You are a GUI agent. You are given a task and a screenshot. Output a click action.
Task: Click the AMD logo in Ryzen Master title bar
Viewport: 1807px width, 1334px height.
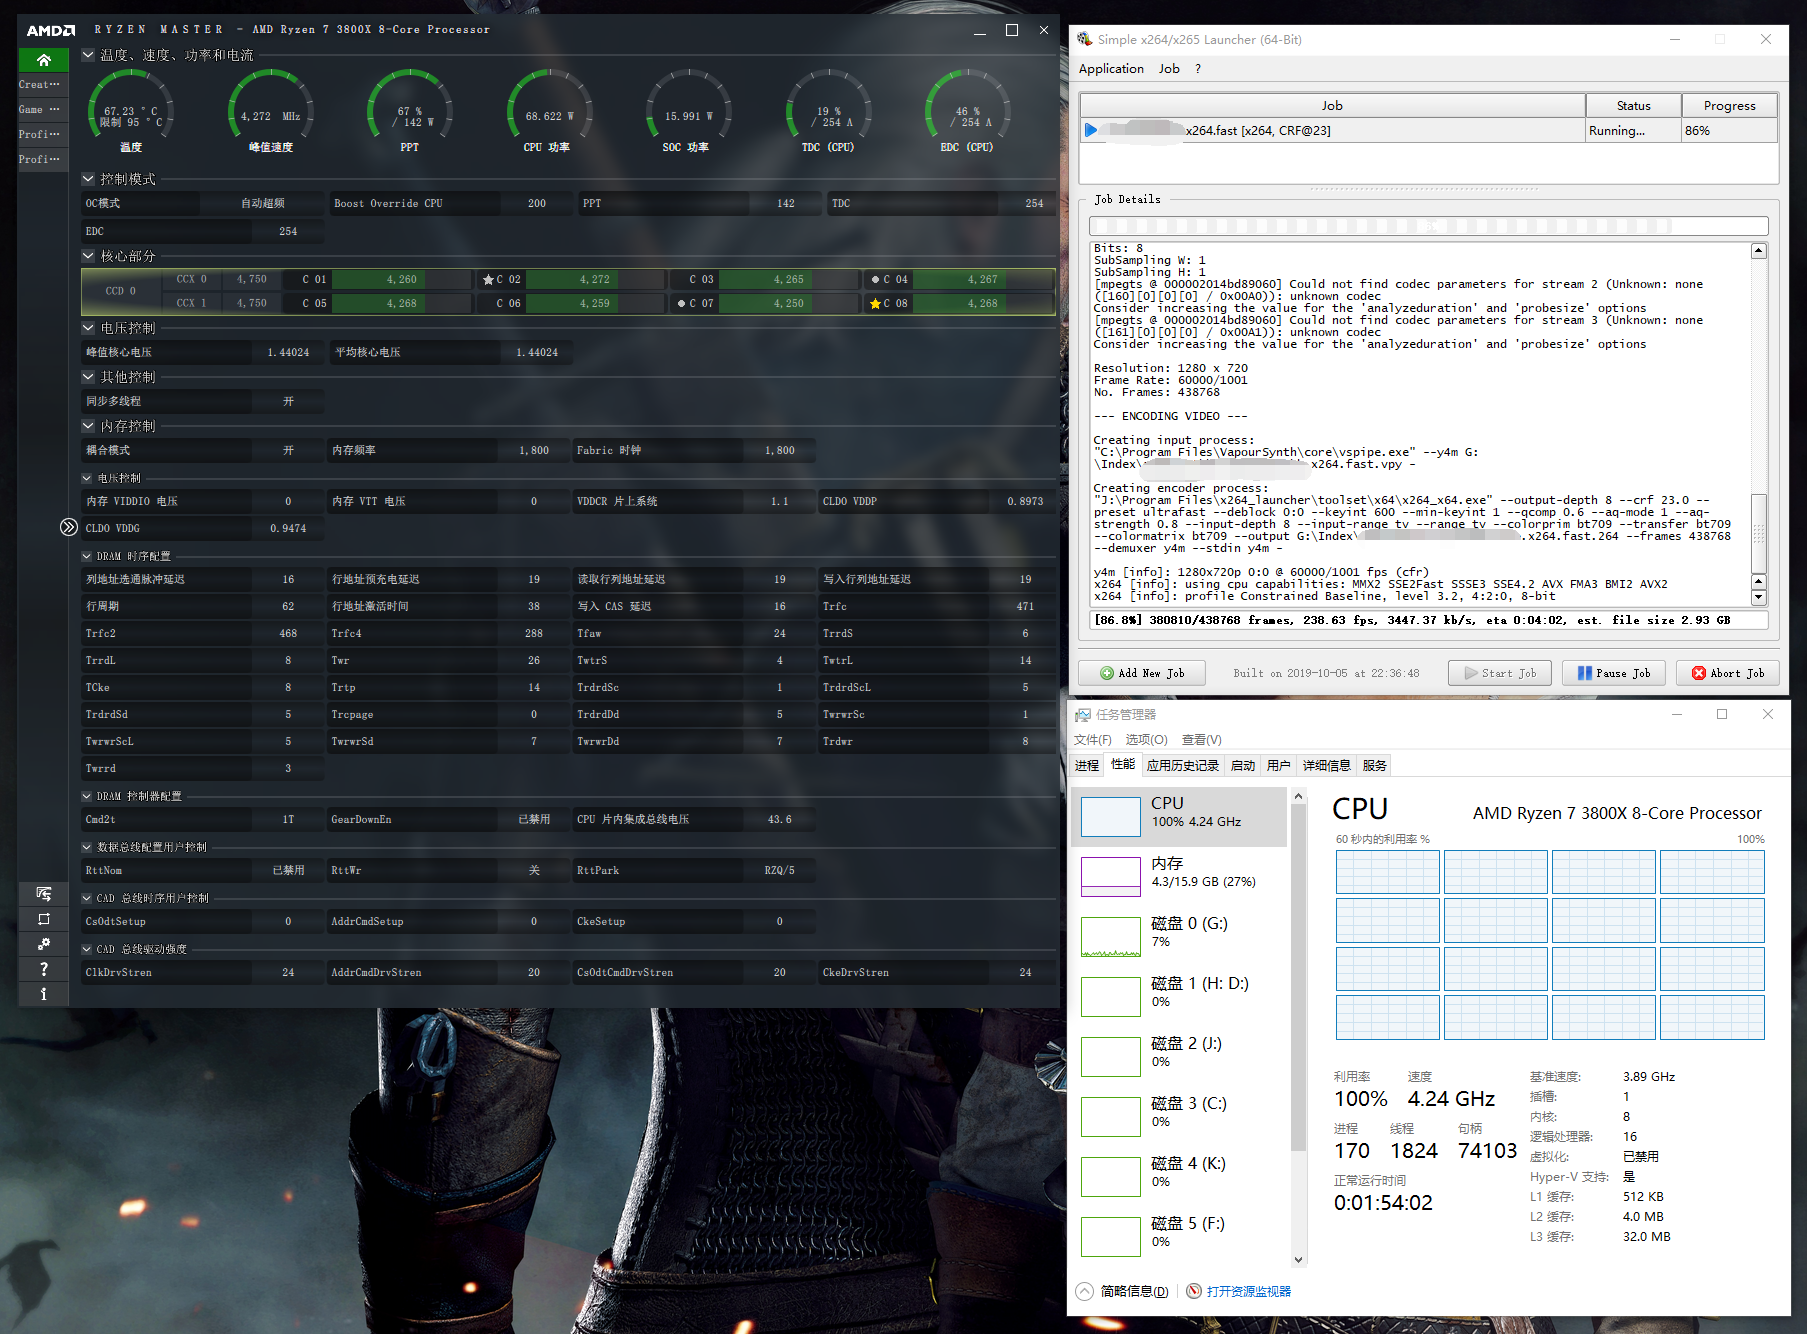tap(50, 31)
